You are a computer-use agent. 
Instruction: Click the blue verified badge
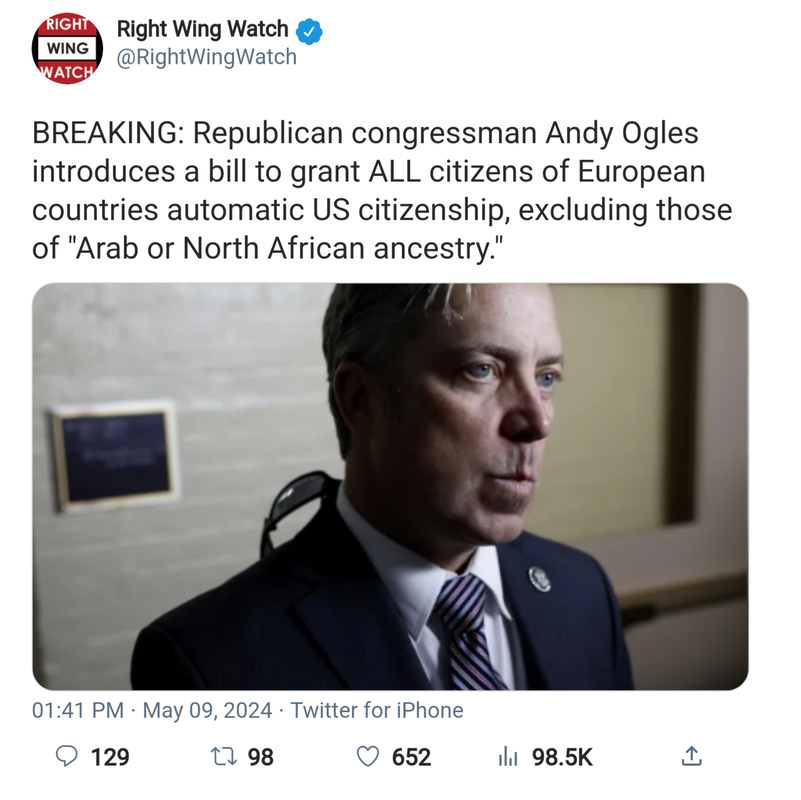[x=309, y=31]
